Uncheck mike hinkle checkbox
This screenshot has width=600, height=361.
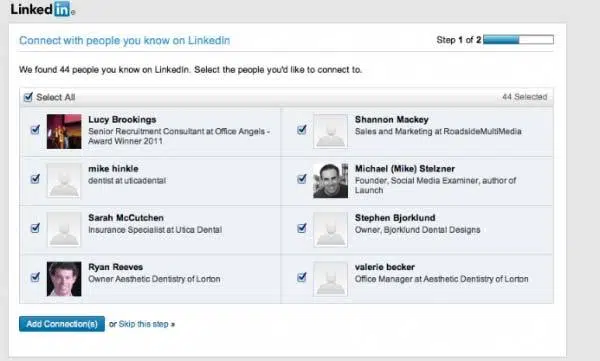[x=35, y=179]
